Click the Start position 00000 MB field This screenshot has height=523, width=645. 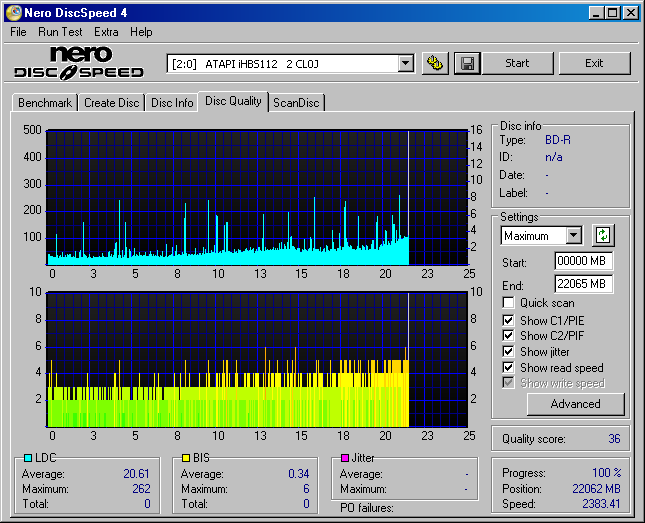pyautogui.click(x=583, y=261)
